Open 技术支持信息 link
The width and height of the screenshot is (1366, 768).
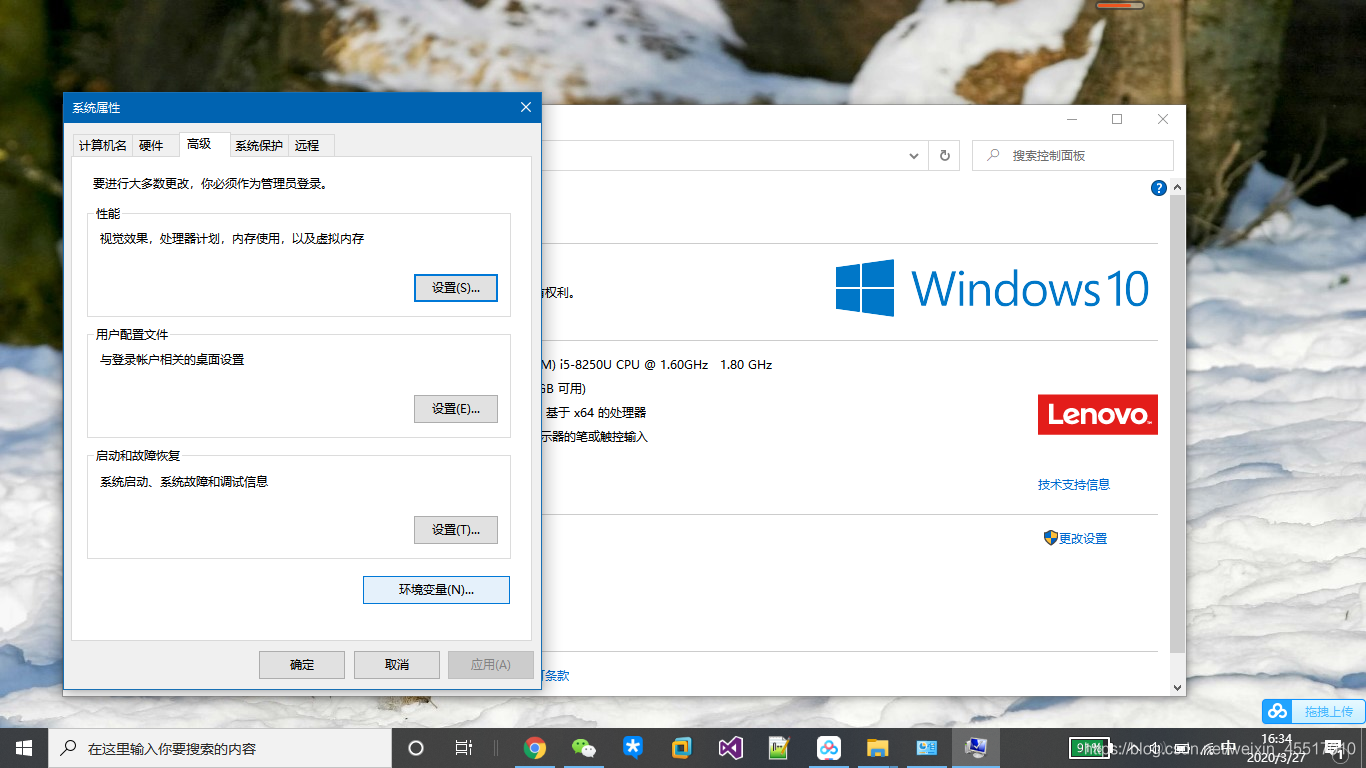(x=1074, y=485)
